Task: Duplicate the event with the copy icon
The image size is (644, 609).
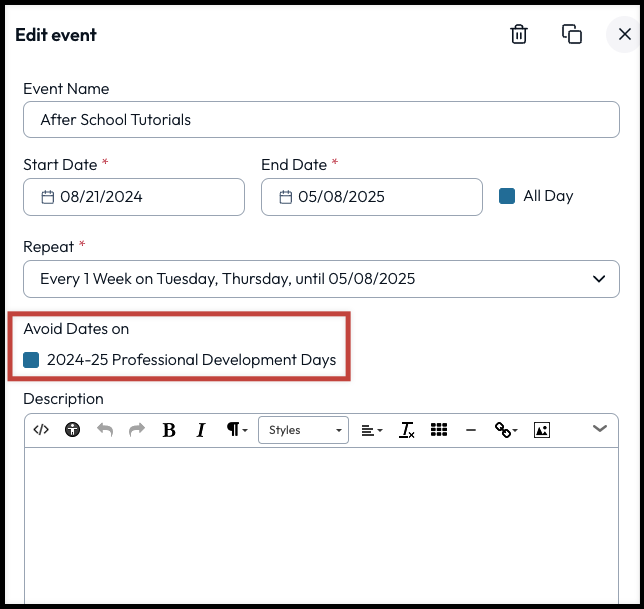Action: tap(572, 34)
